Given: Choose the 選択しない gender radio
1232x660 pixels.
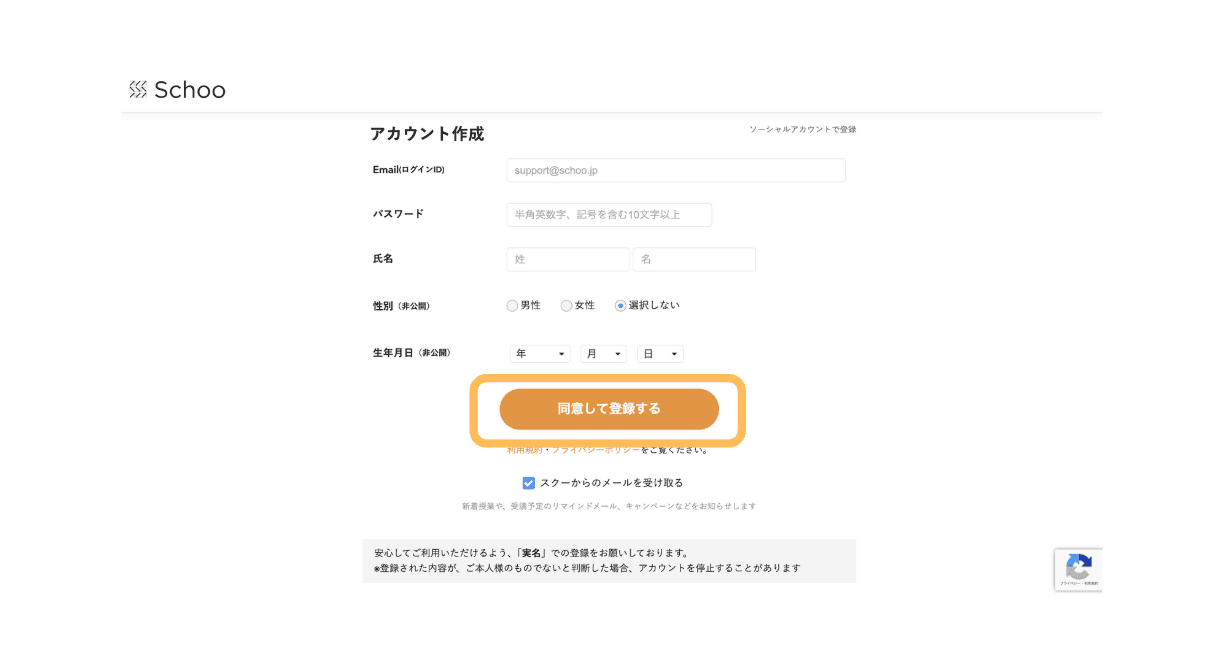Looking at the screenshot, I should point(621,306).
